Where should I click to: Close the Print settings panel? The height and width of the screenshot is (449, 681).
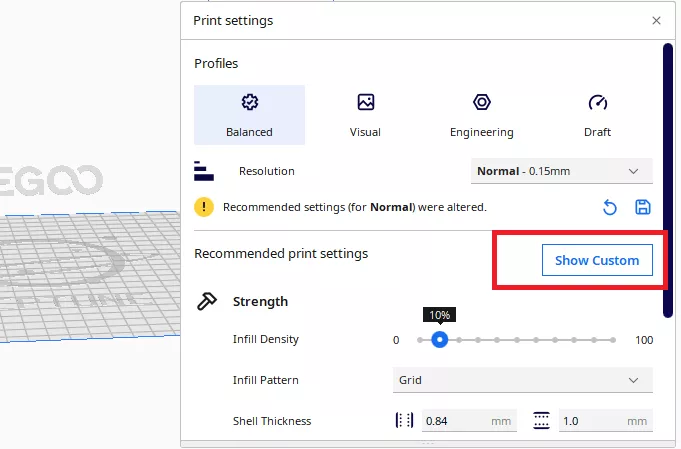(x=656, y=20)
